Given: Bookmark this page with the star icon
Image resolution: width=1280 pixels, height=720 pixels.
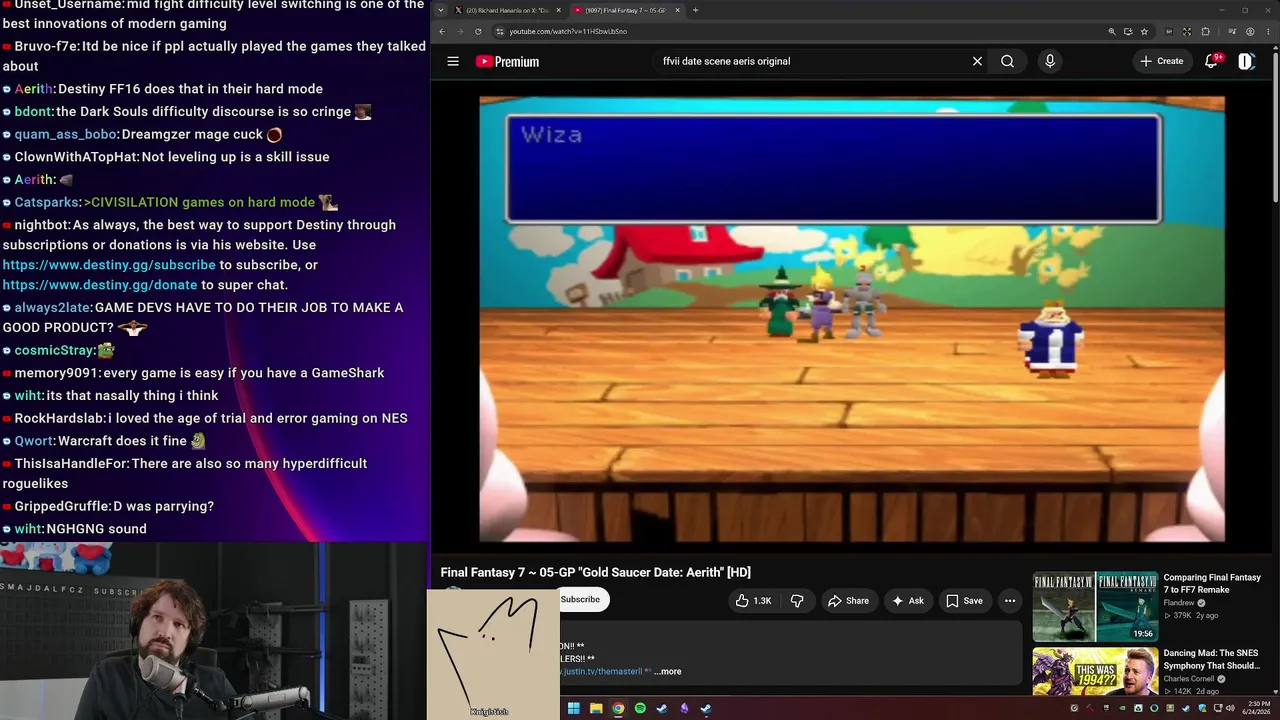Looking at the screenshot, I should pos(1144,31).
